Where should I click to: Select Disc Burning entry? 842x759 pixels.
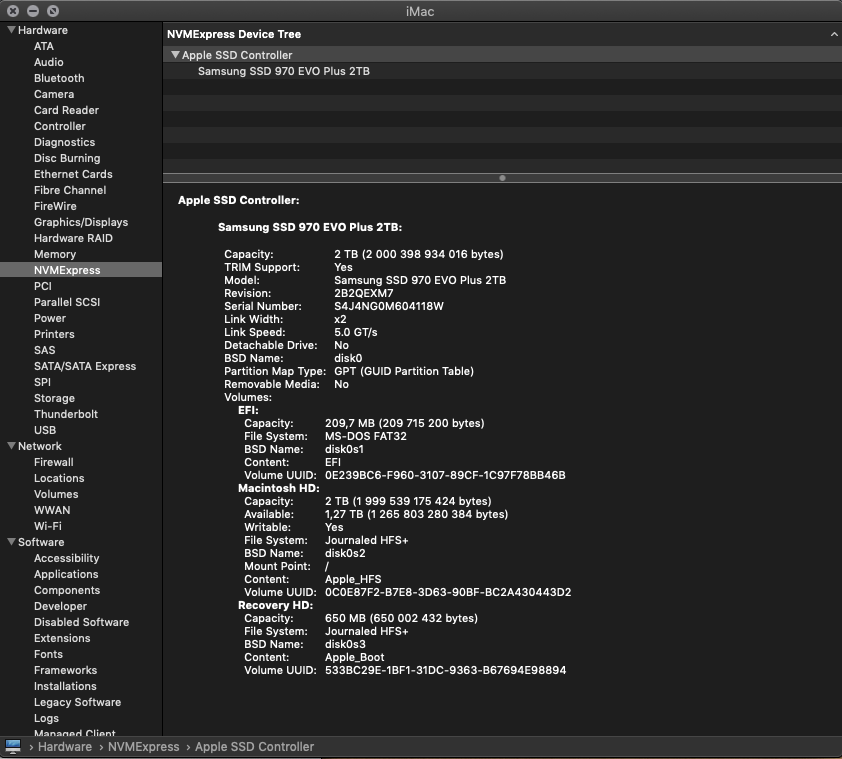click(67, 158)
